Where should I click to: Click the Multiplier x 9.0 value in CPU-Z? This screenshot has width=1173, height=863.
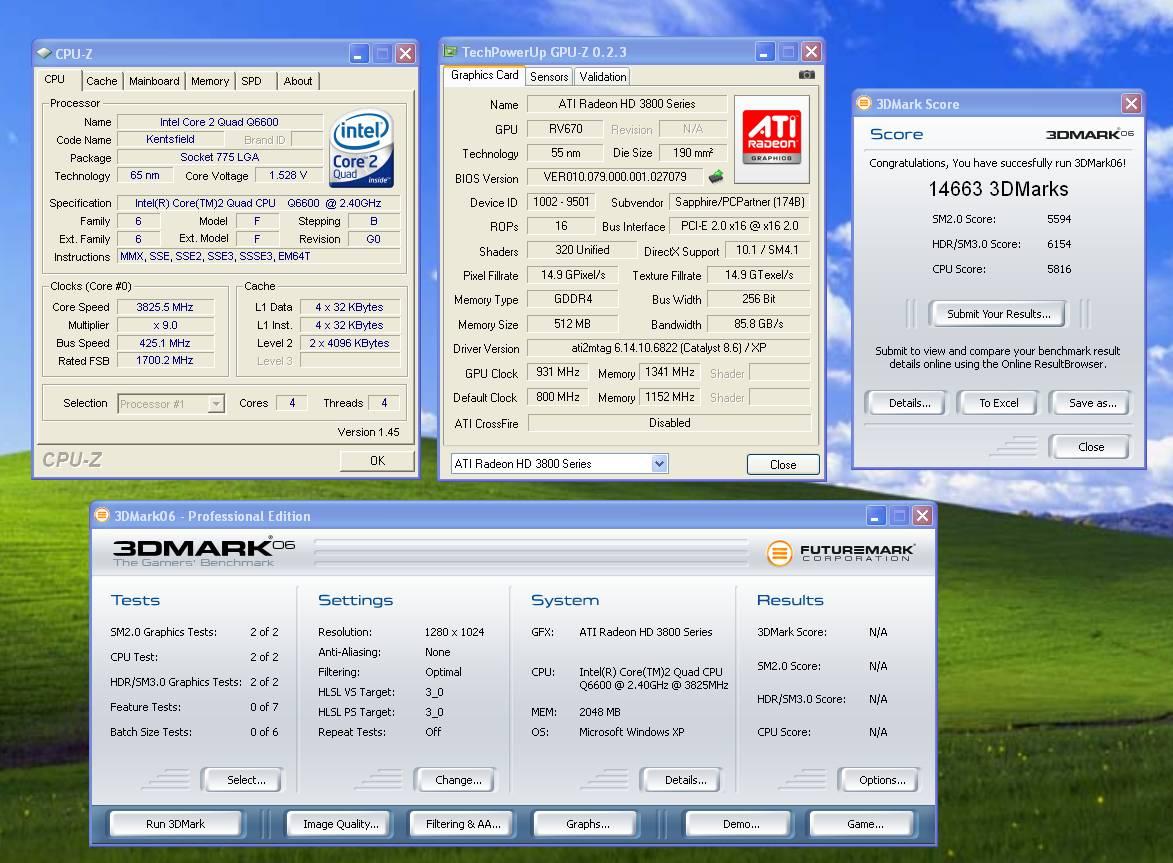click(165, 325)
